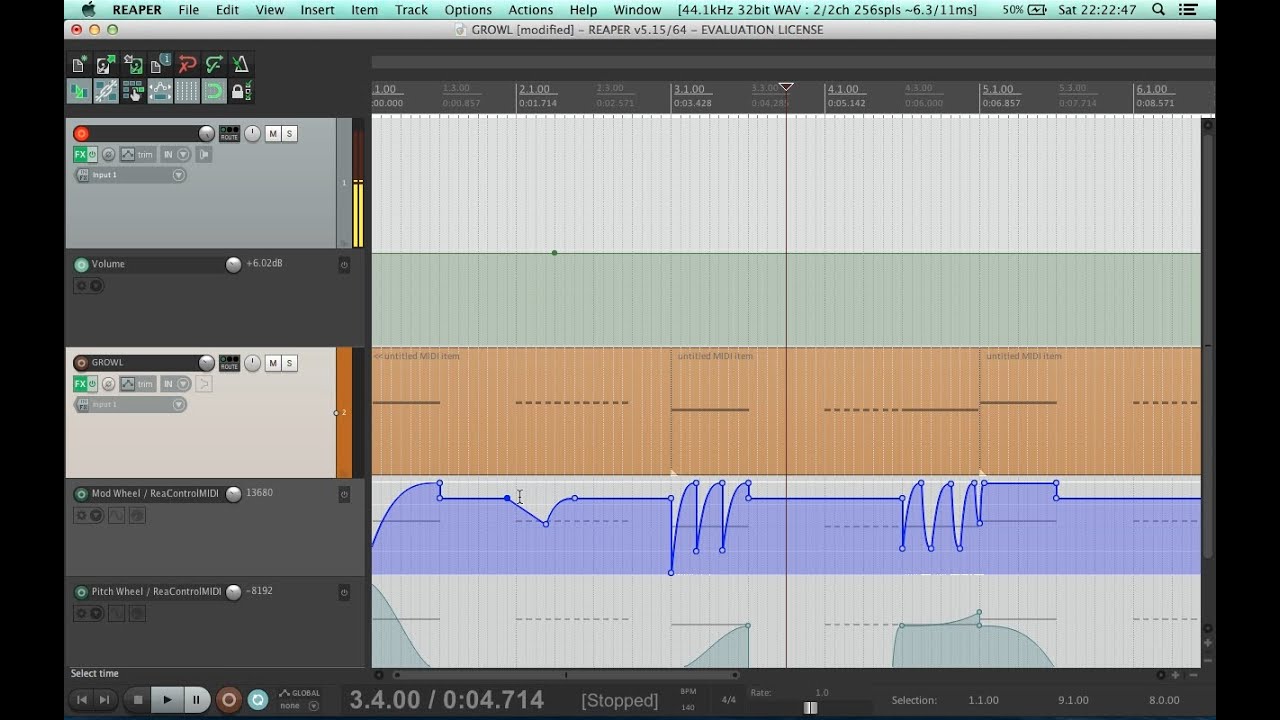This screenshot has width=1280, height=720.
Task: Toggle move envelope points with items icon
Action: pyautogui.click(x=160, y=92)
